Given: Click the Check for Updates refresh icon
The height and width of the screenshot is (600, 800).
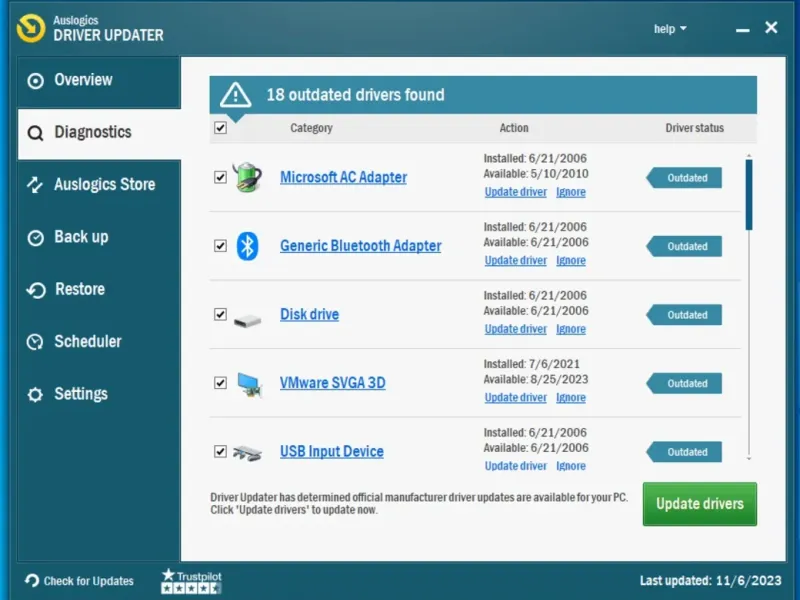Looking at the screenshot, I should tap(32, 581).
